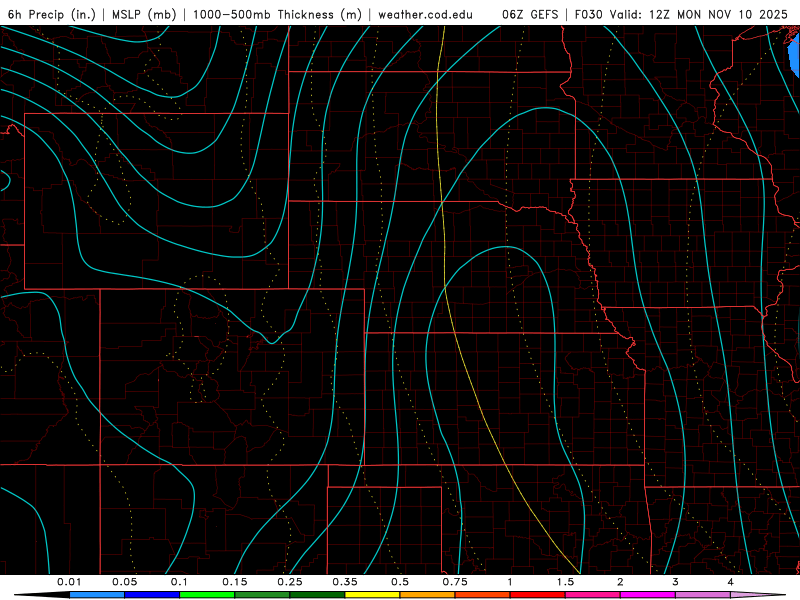Click the weather.cod.edu source text

click(x=425, y=14)
